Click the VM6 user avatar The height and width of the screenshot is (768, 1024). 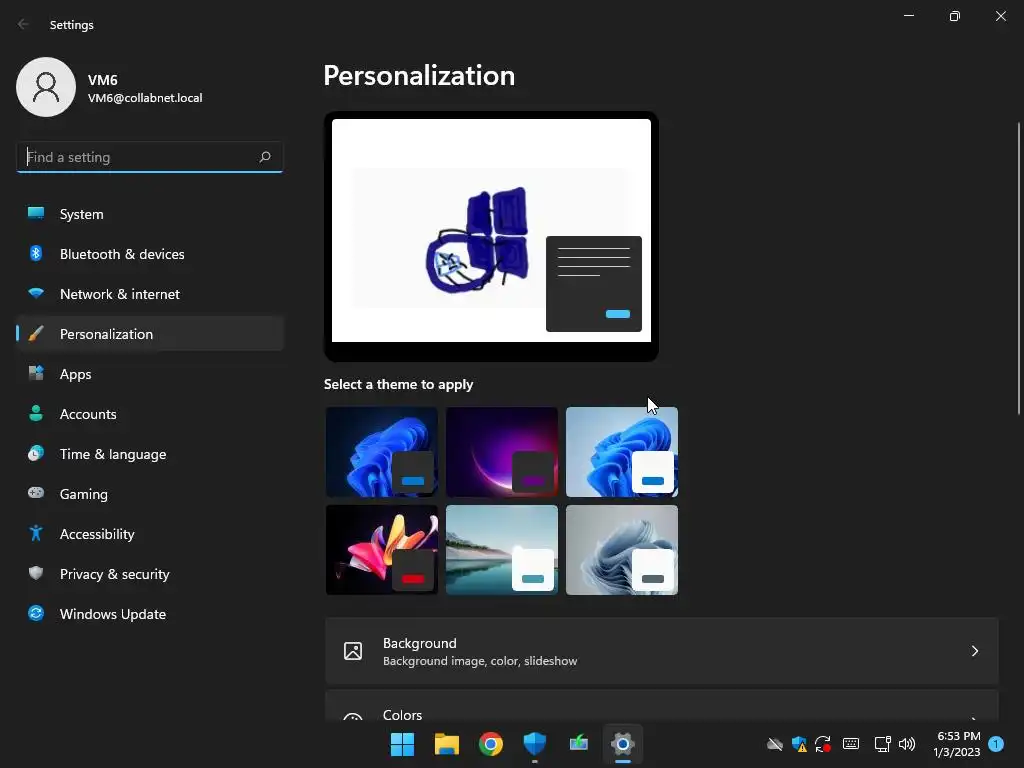46,87
